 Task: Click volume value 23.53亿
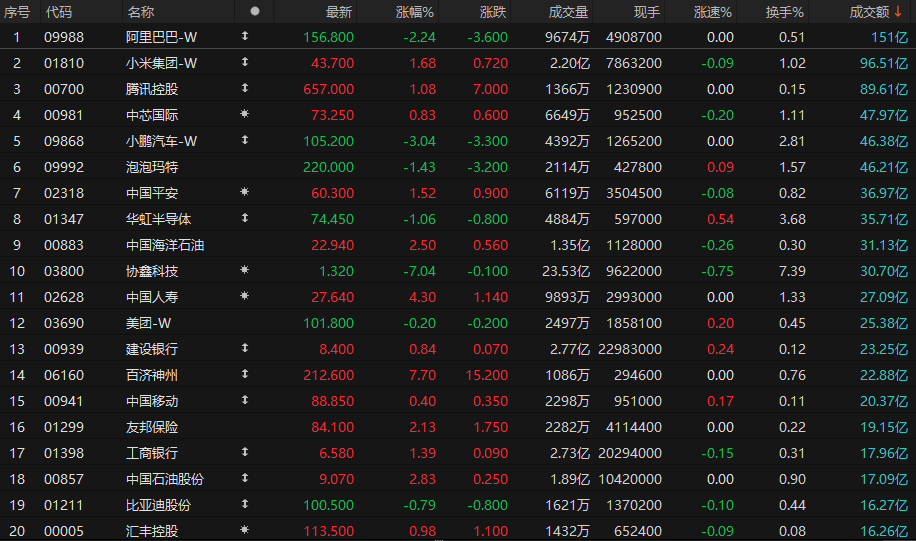click(566, 271)
